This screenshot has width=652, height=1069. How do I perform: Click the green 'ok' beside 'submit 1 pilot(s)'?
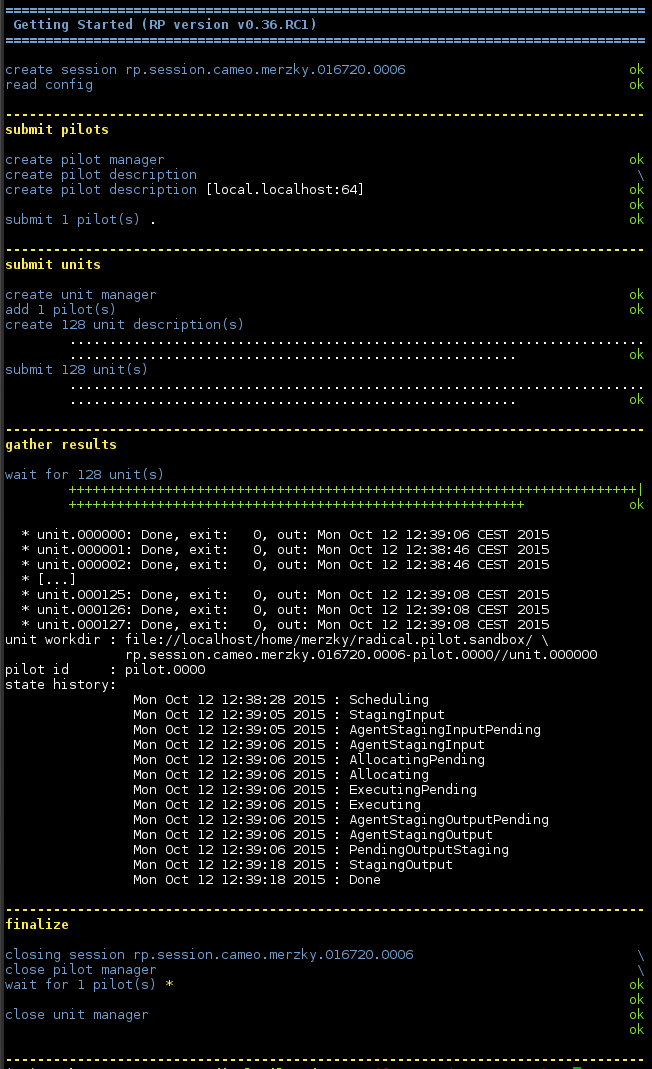click(x=636, y=220)
